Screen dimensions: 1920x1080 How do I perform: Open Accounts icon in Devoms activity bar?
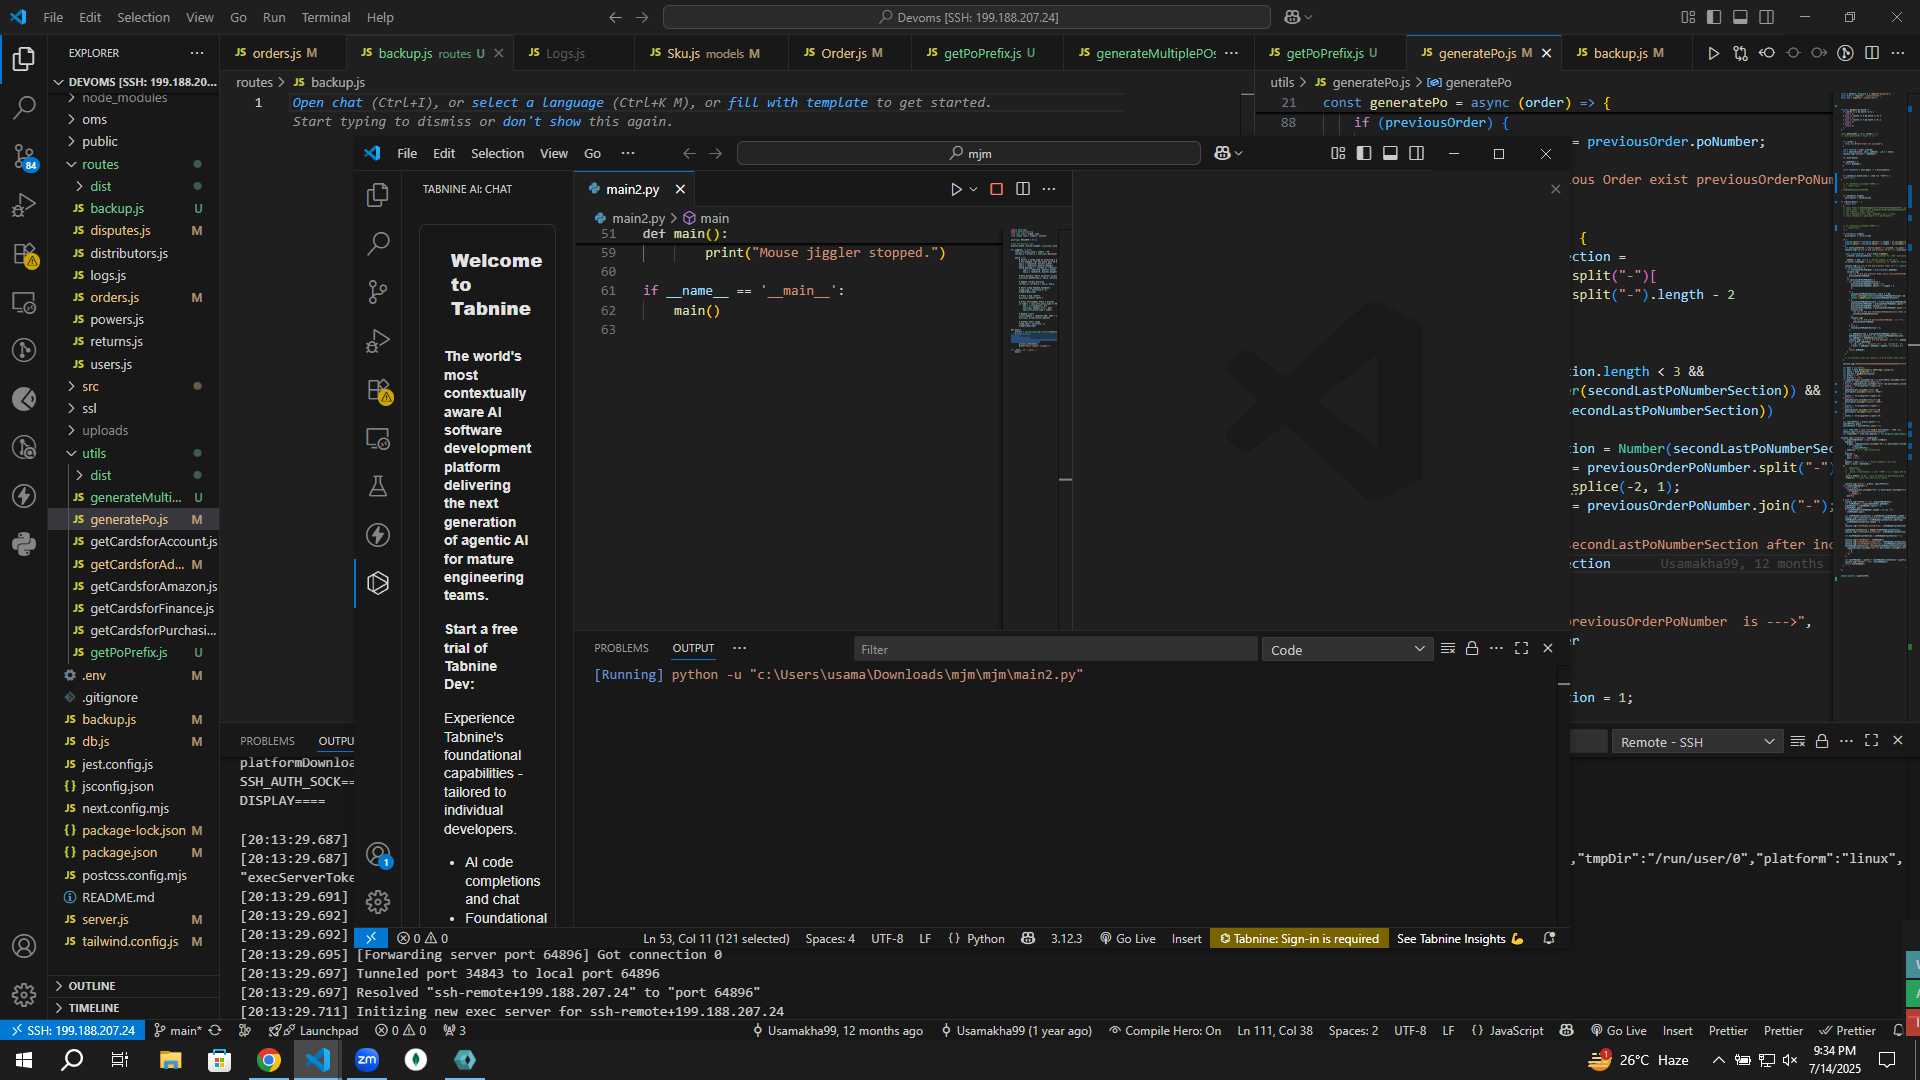24,946
